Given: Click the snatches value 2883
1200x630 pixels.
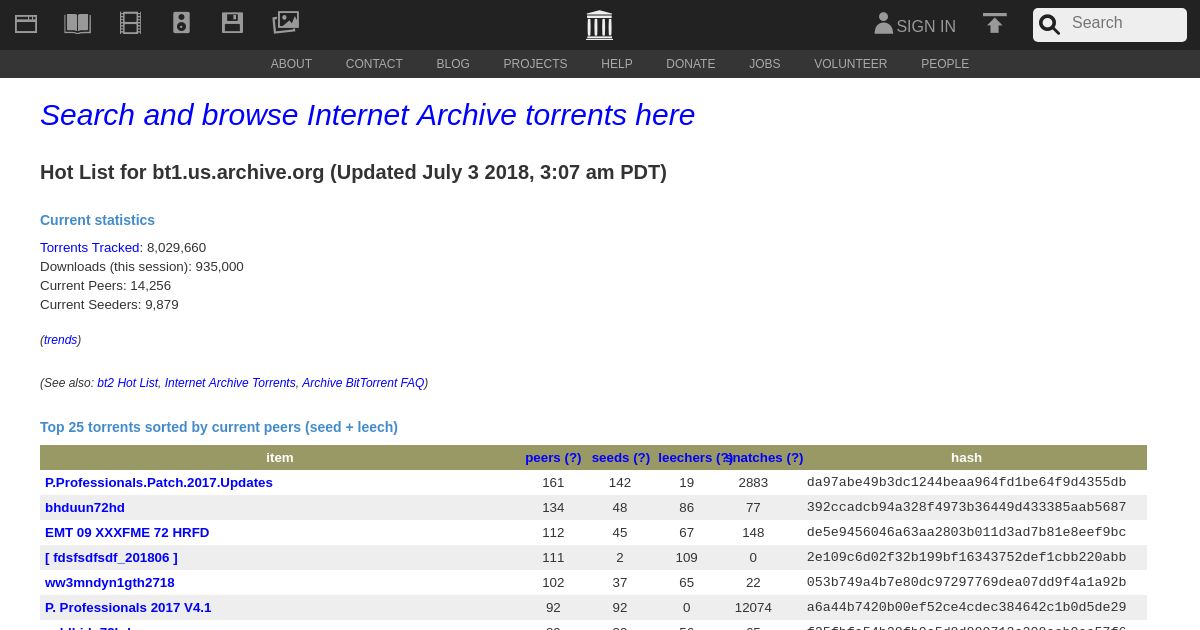Looking at the screenshot, I should pyautogui.click(x=753, y=483).
